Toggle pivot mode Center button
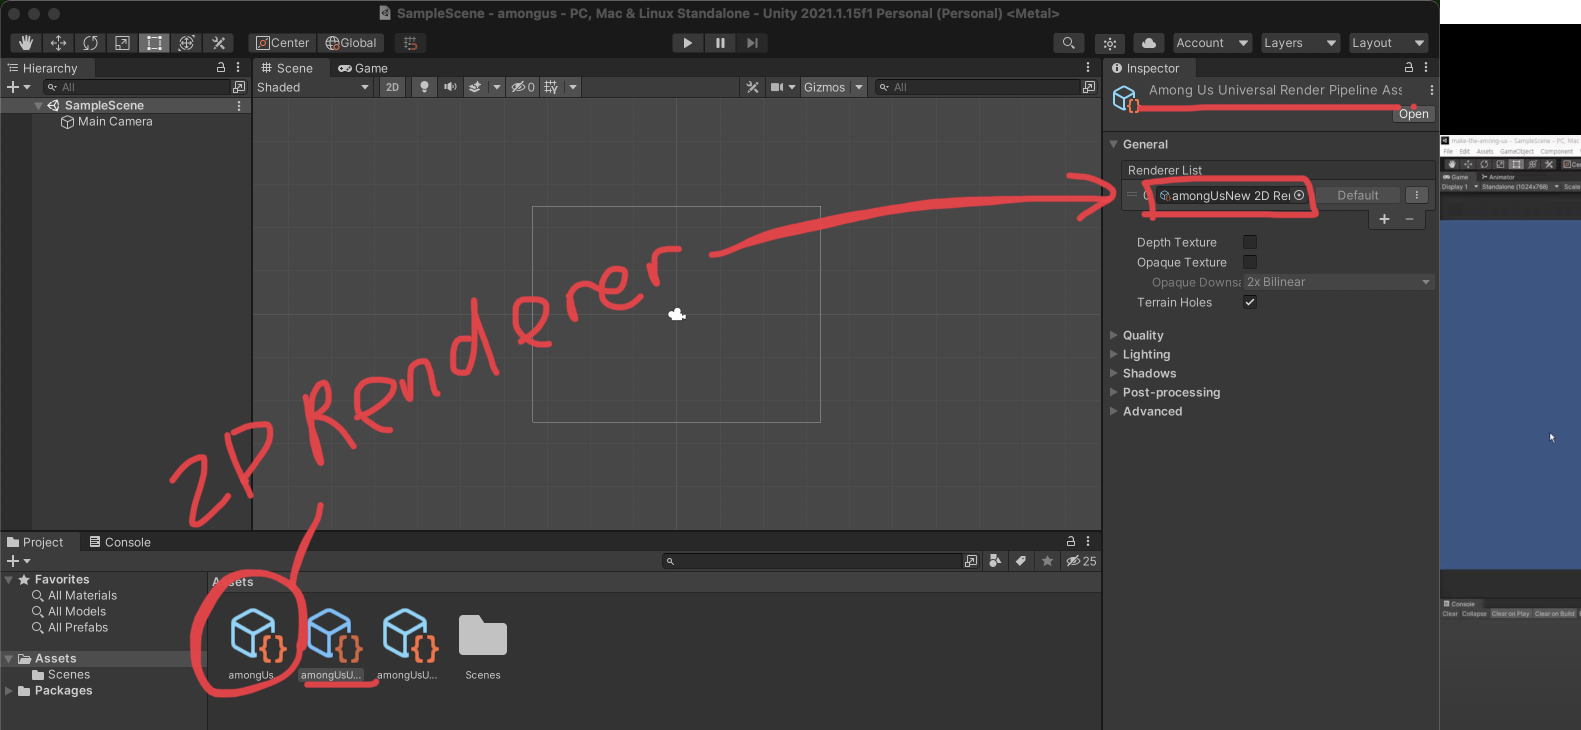The image size is (1581, 730). click(283, 43)
